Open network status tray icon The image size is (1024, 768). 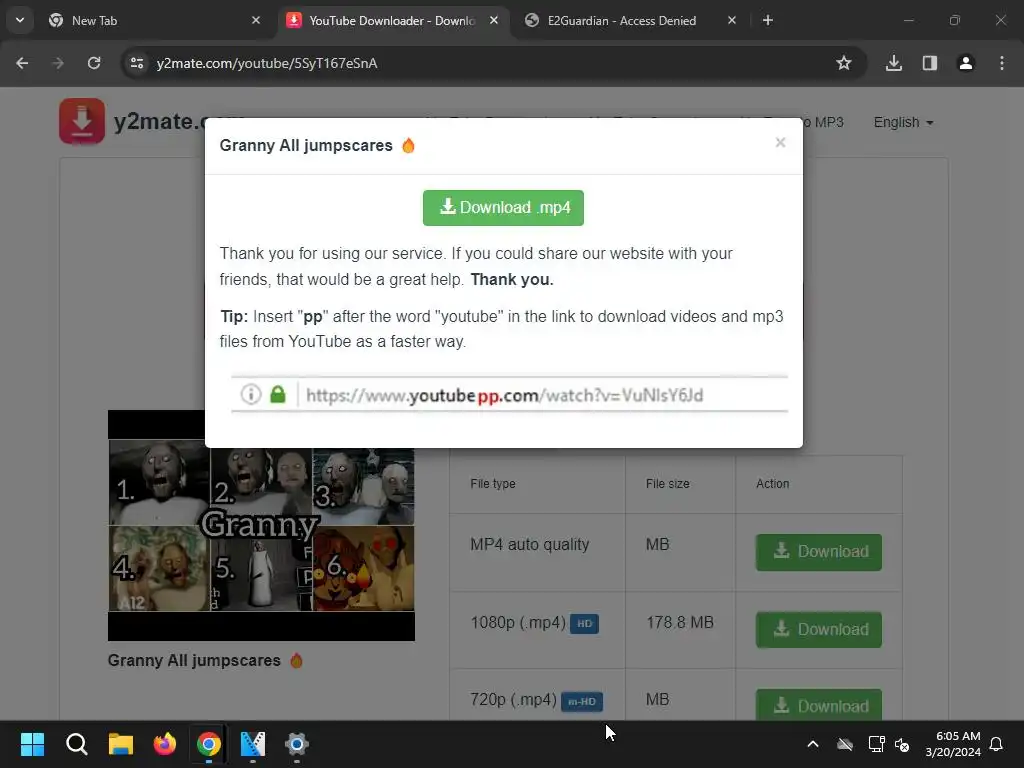(876, 744)
